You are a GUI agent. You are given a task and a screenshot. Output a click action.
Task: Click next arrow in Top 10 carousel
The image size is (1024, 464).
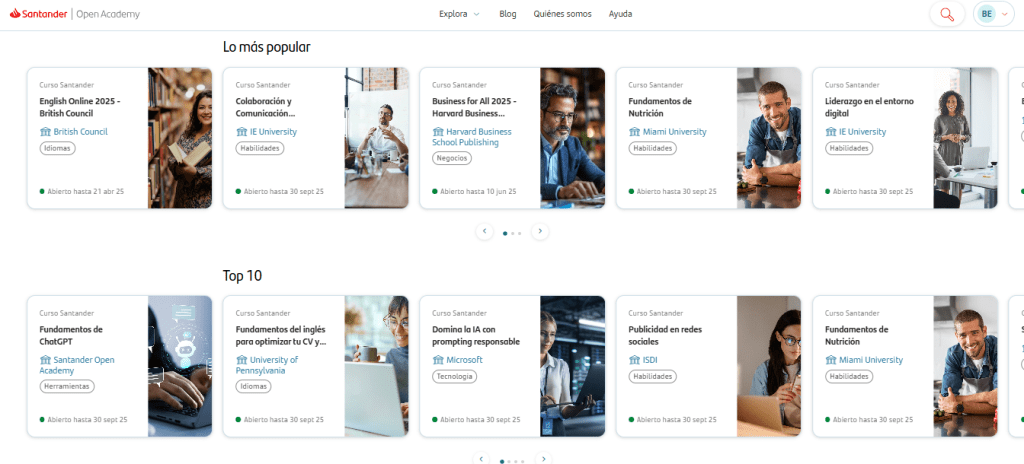pyautogui.click(x=543, y=459)
